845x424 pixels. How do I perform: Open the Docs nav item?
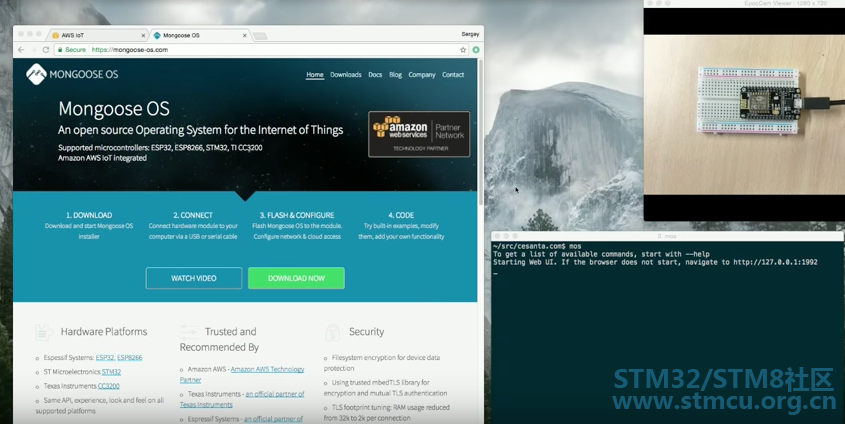375,75
